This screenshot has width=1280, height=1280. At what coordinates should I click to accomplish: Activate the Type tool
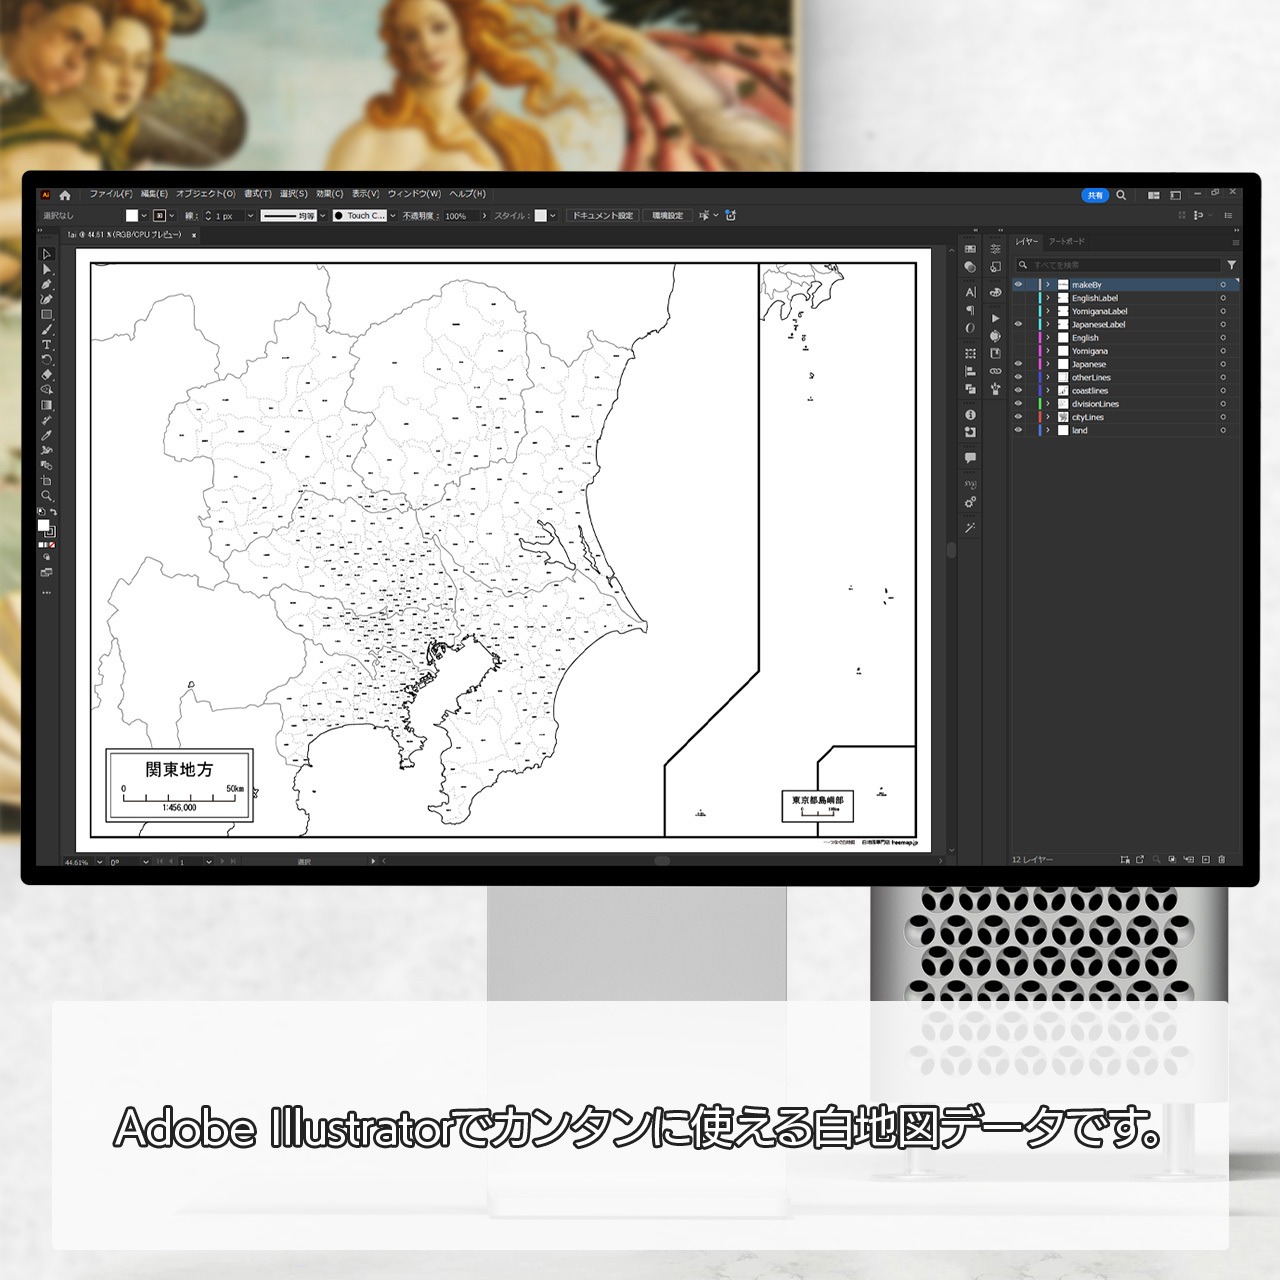[46, 344]
